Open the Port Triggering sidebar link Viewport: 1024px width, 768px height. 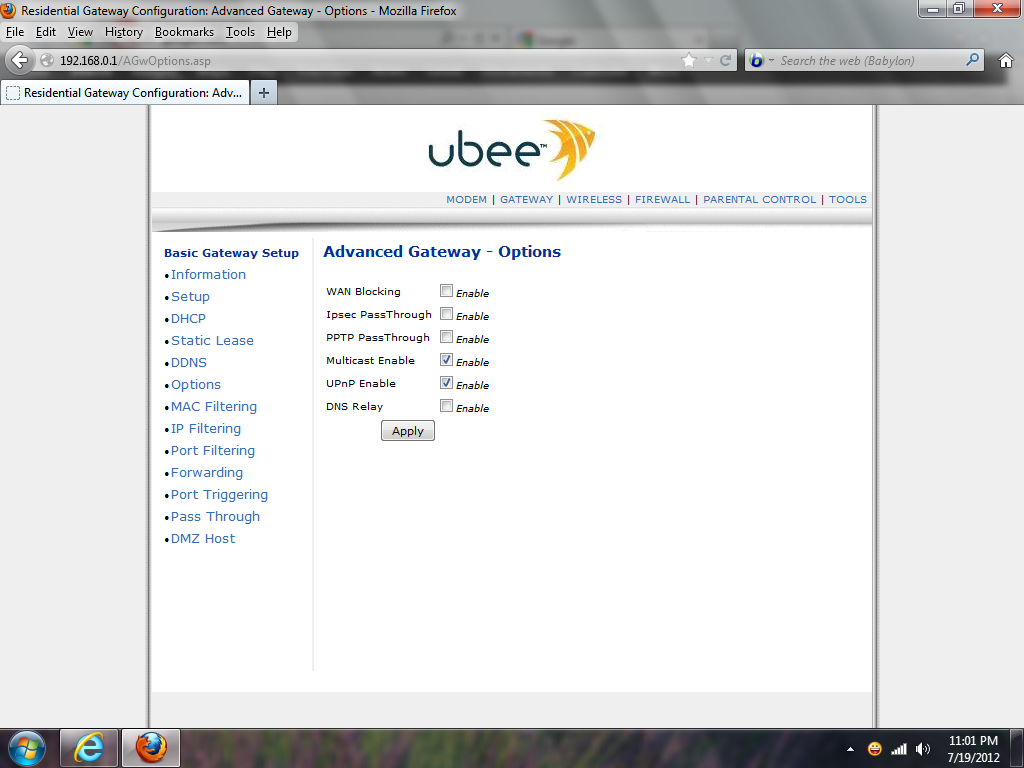[219, 494]
